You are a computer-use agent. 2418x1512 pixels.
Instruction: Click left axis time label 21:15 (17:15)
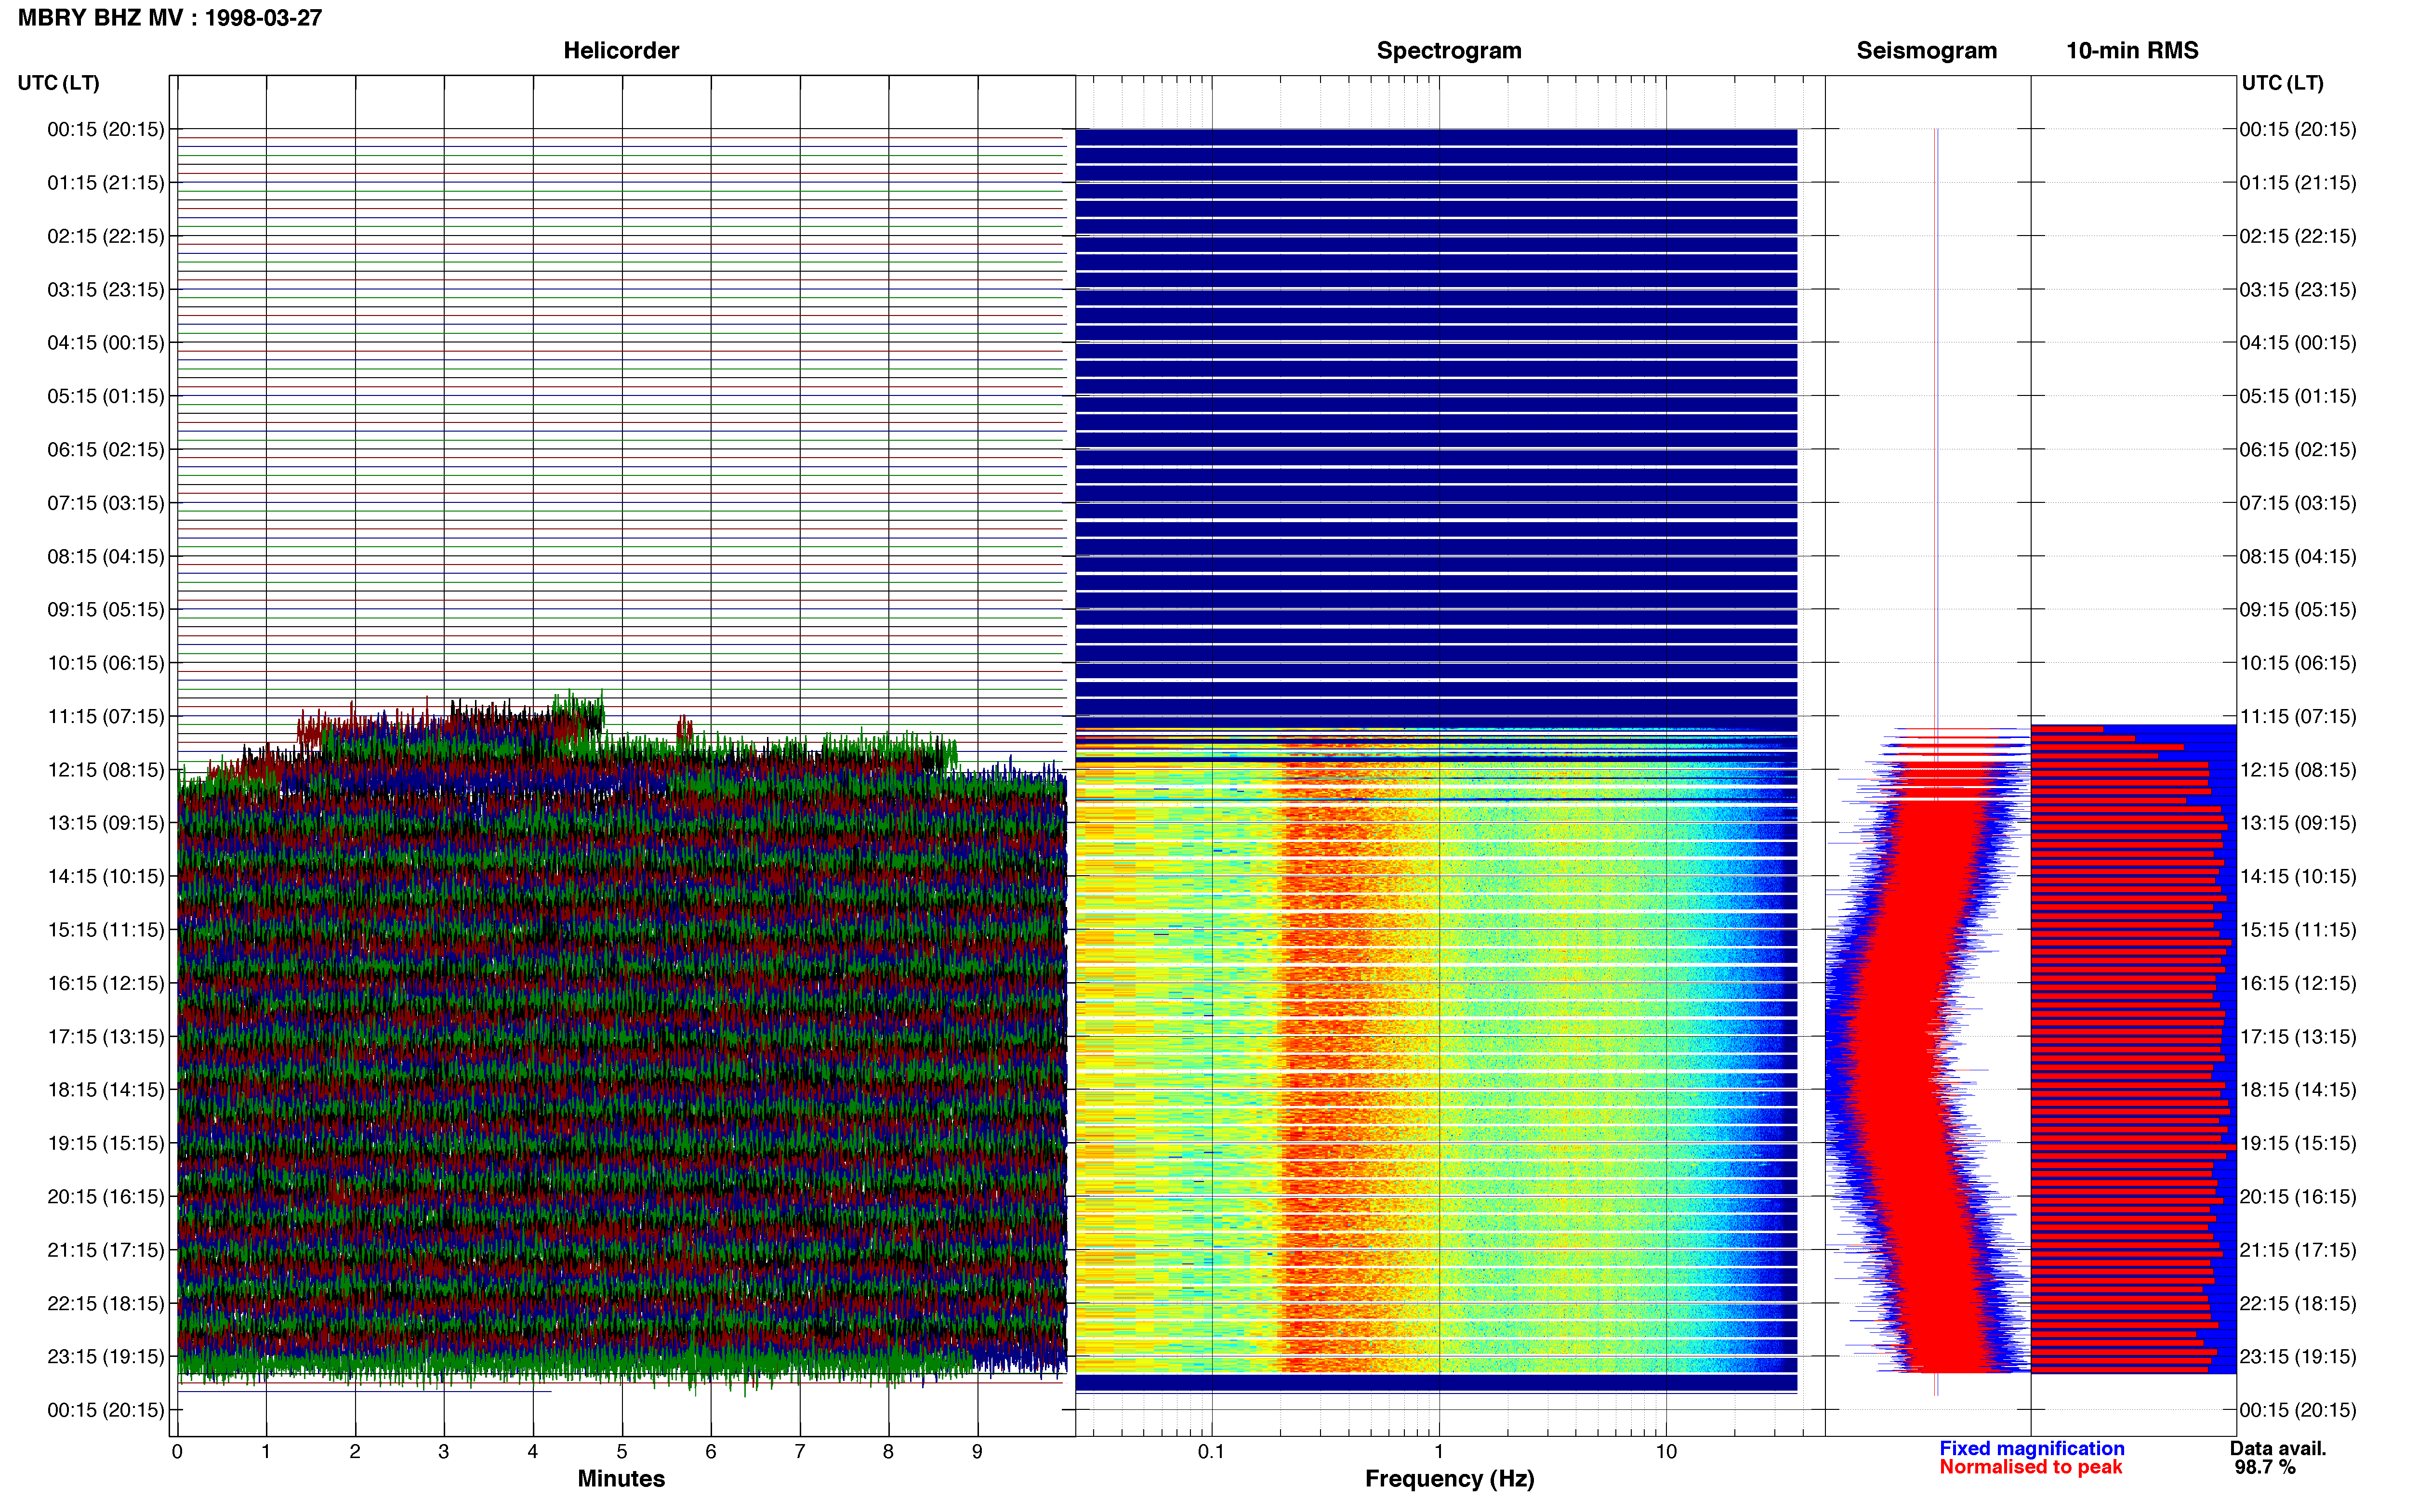click(x=106, y=1250)
